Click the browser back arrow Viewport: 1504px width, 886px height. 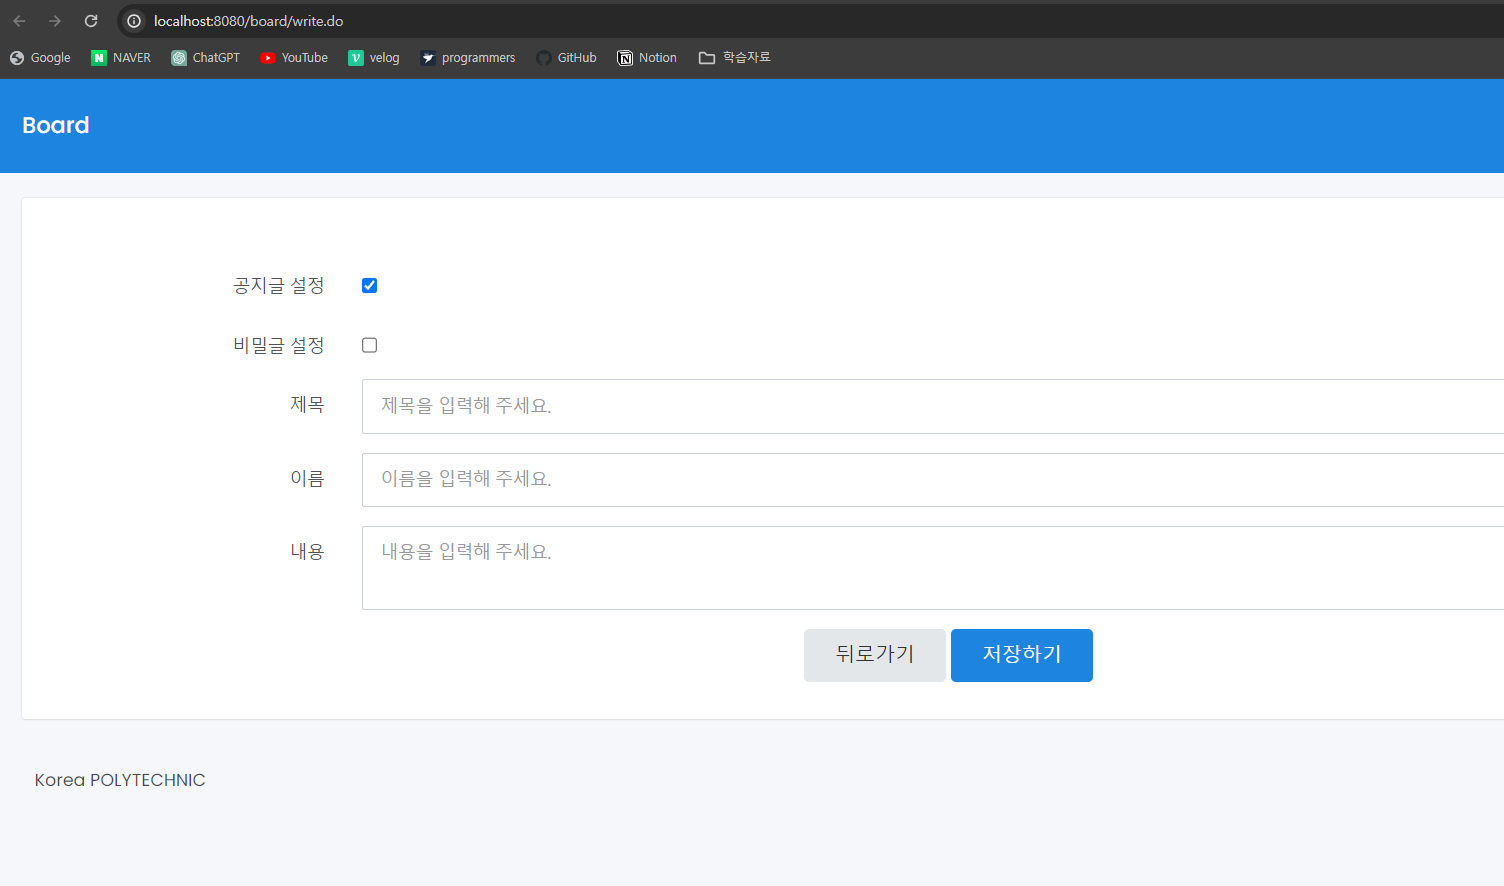[19, 21]
